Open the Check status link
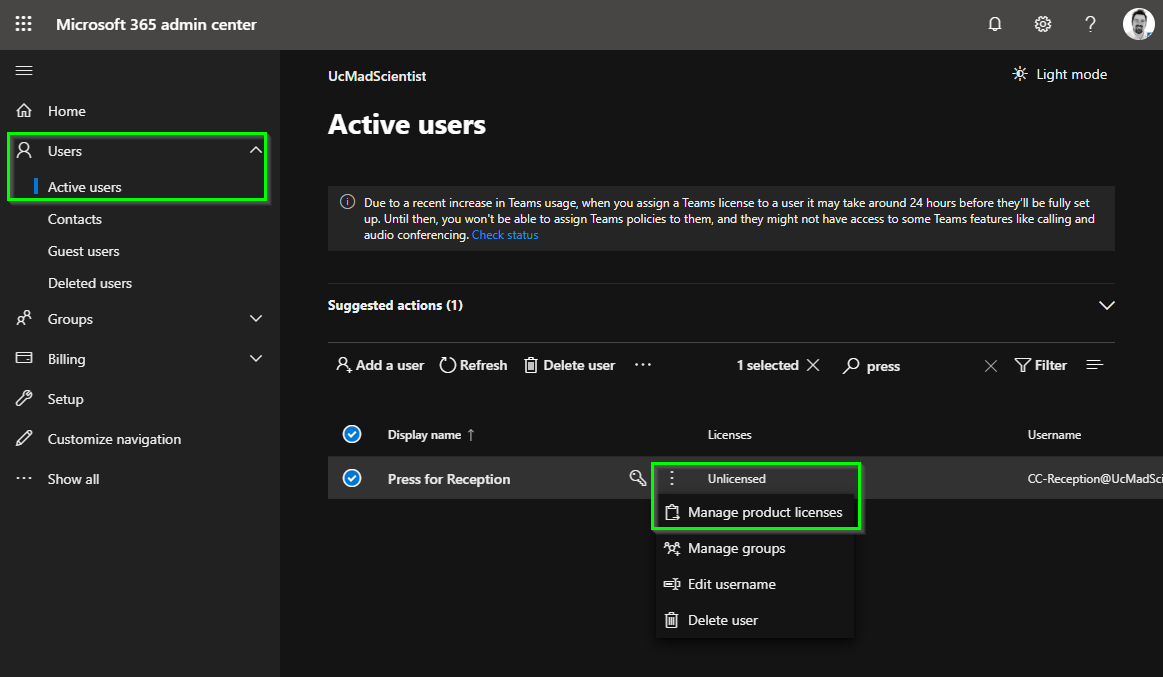The image size is (1163, 677). (x=505, y=234)
